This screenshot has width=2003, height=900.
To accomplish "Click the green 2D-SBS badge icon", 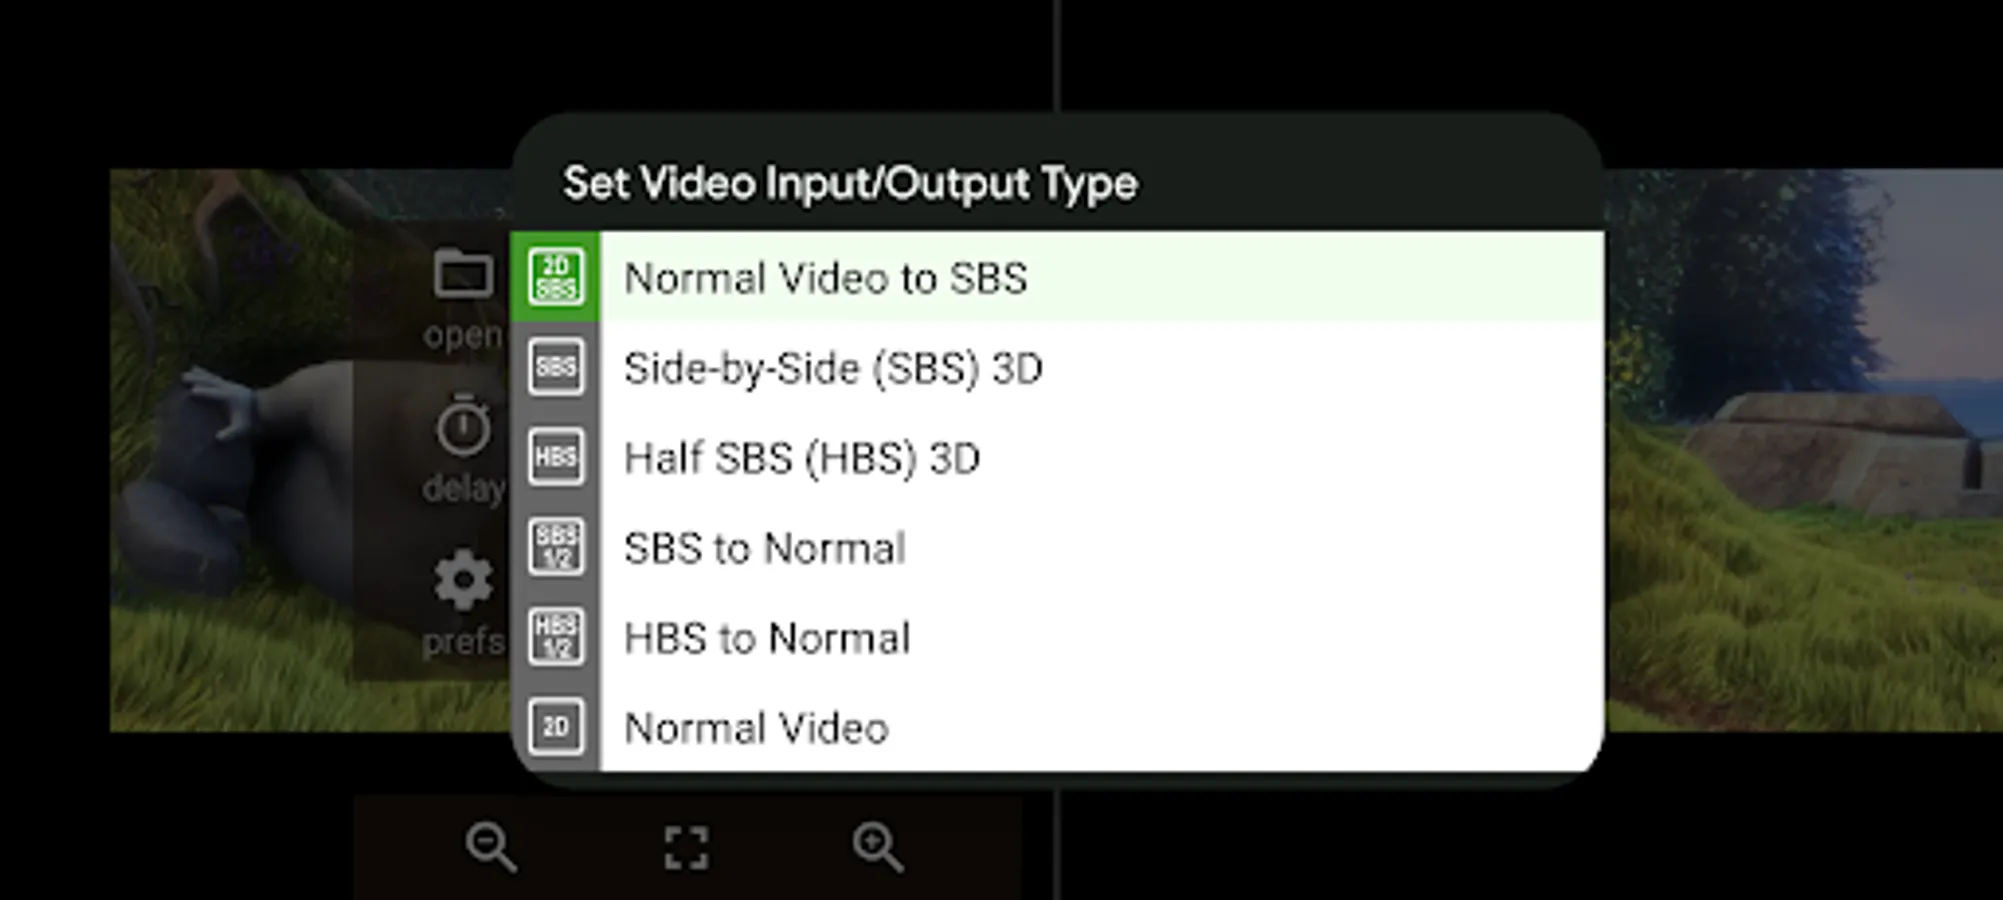I will 555,277.
